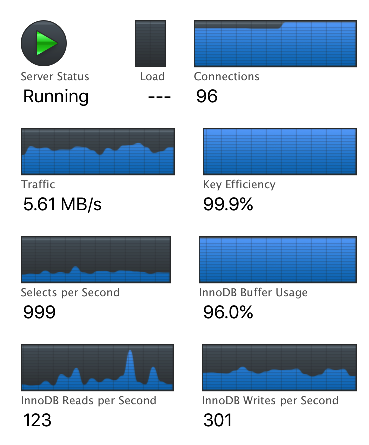Viewport: 369px width, 445px height.
Task: Click the 96.0% buffer usage value
Action: coord(228,312)
